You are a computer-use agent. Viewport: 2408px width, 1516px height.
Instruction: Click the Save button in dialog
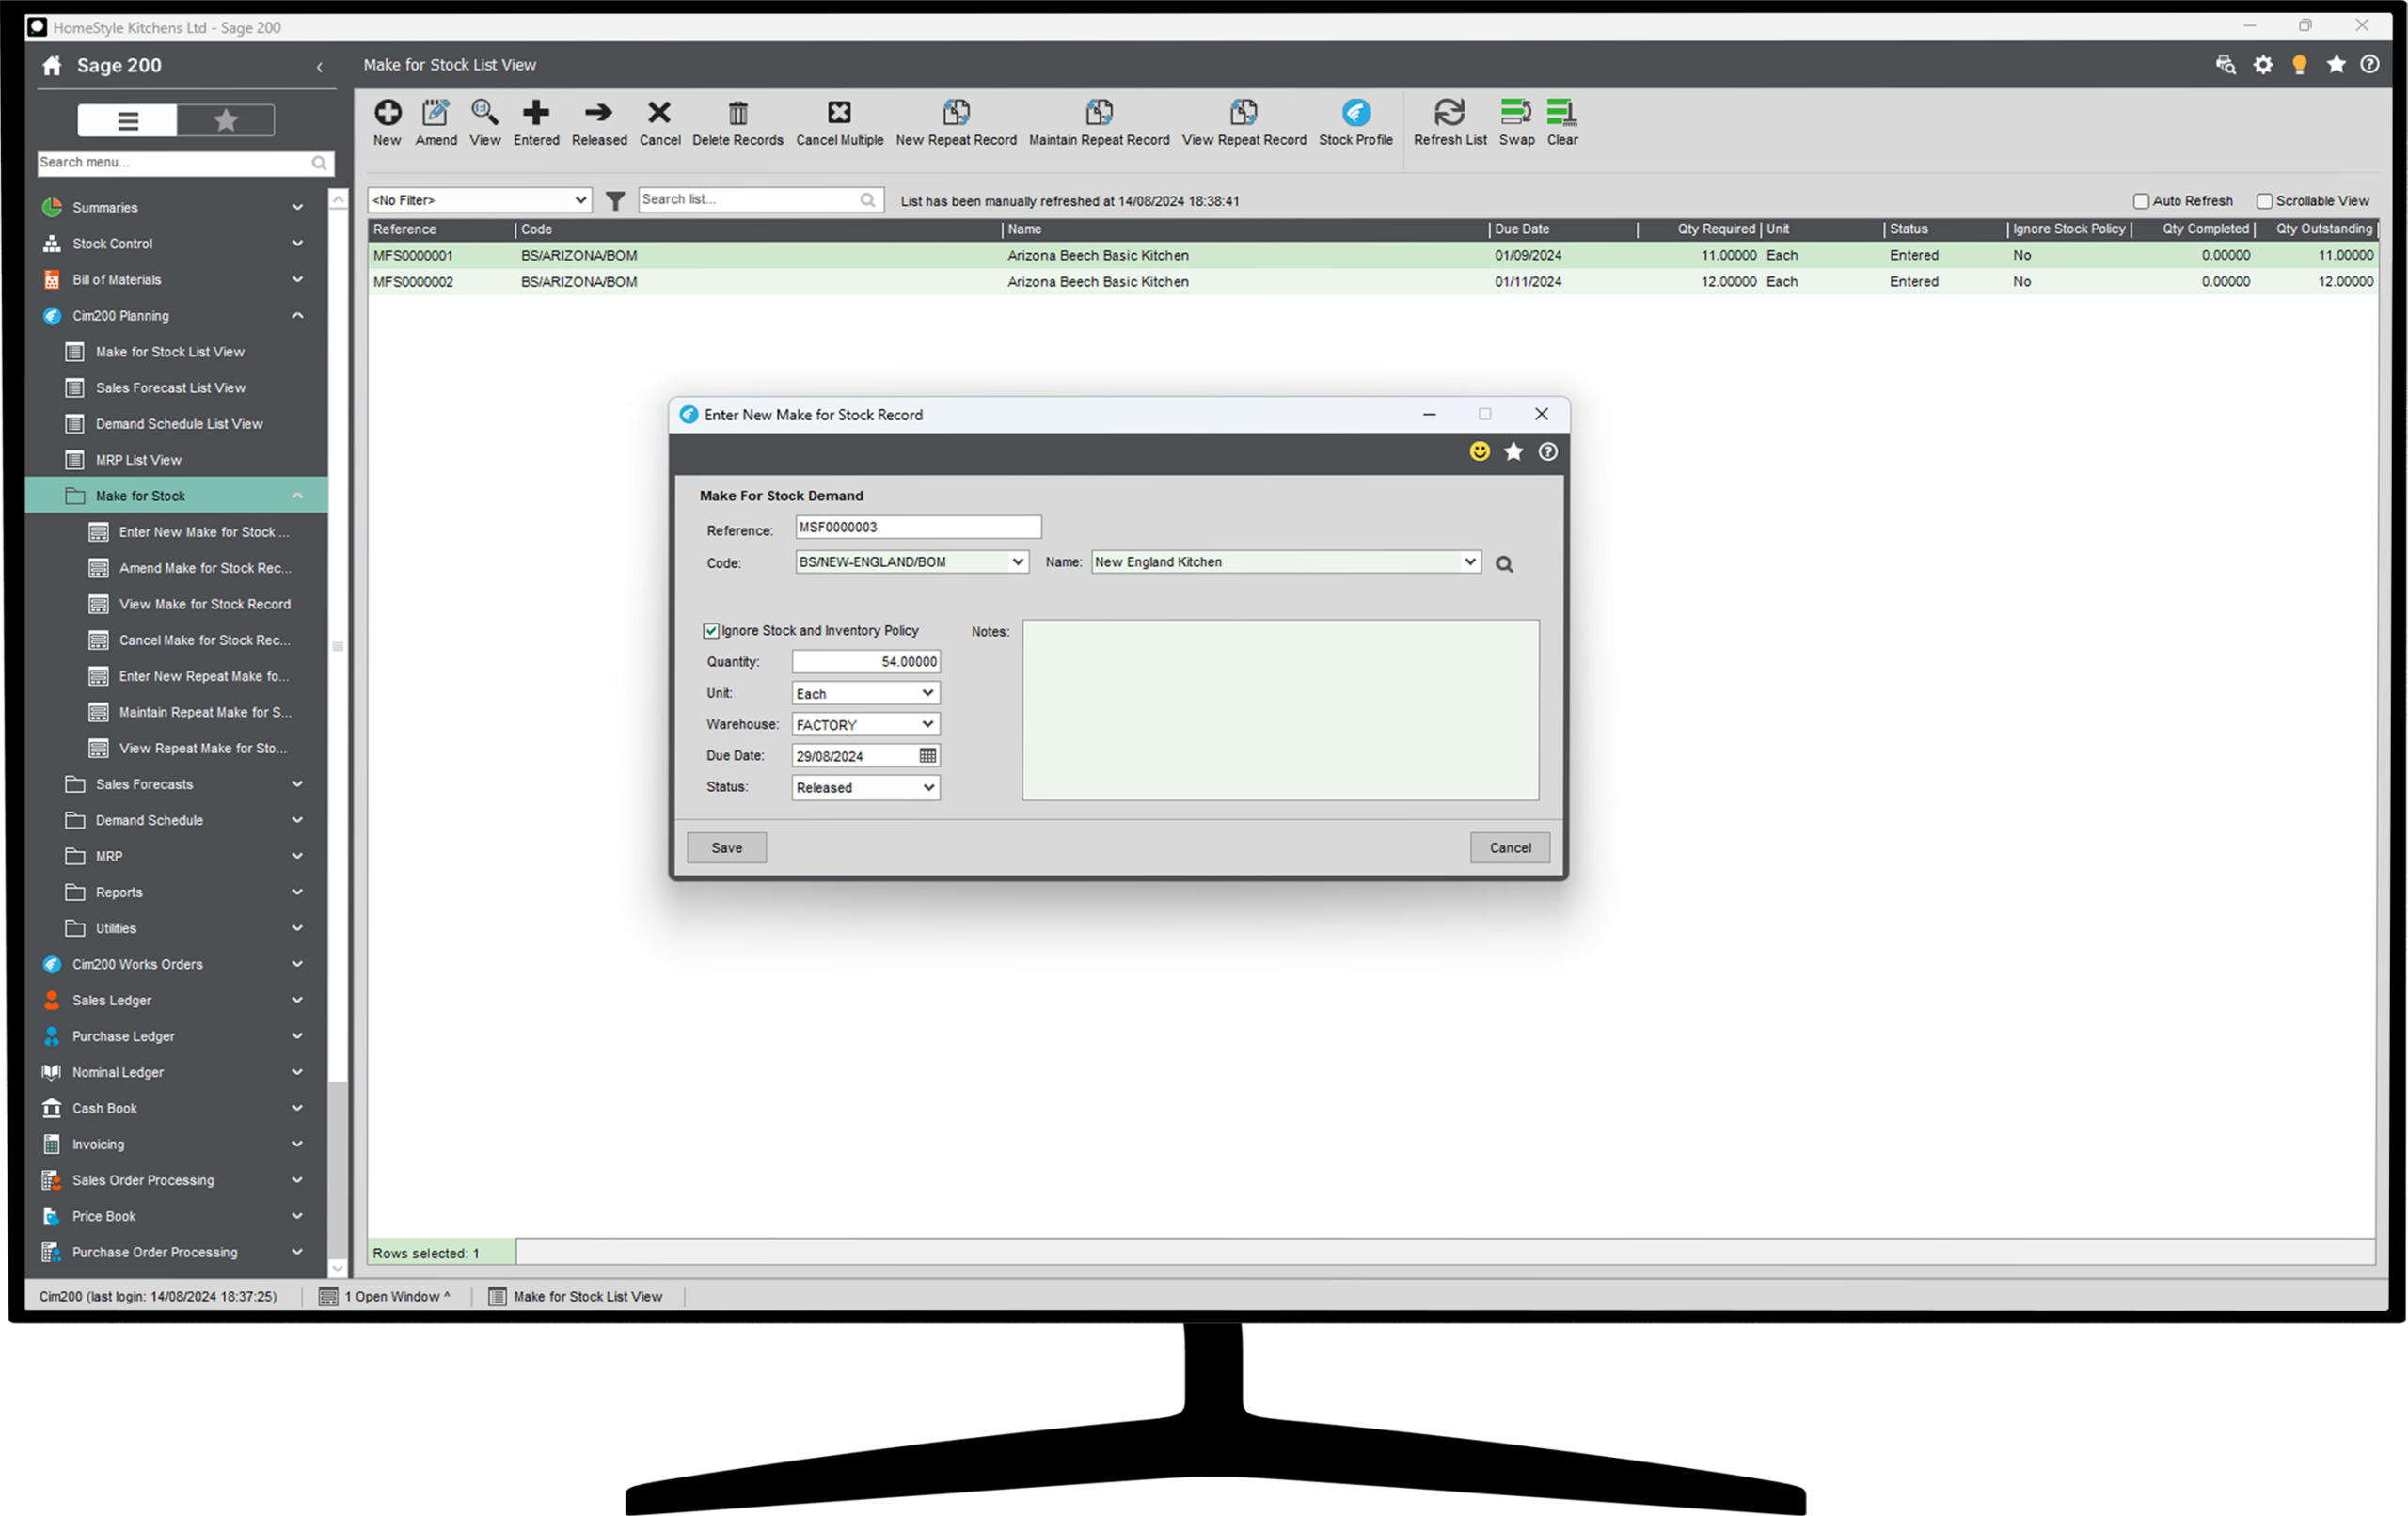pos(726,848)
